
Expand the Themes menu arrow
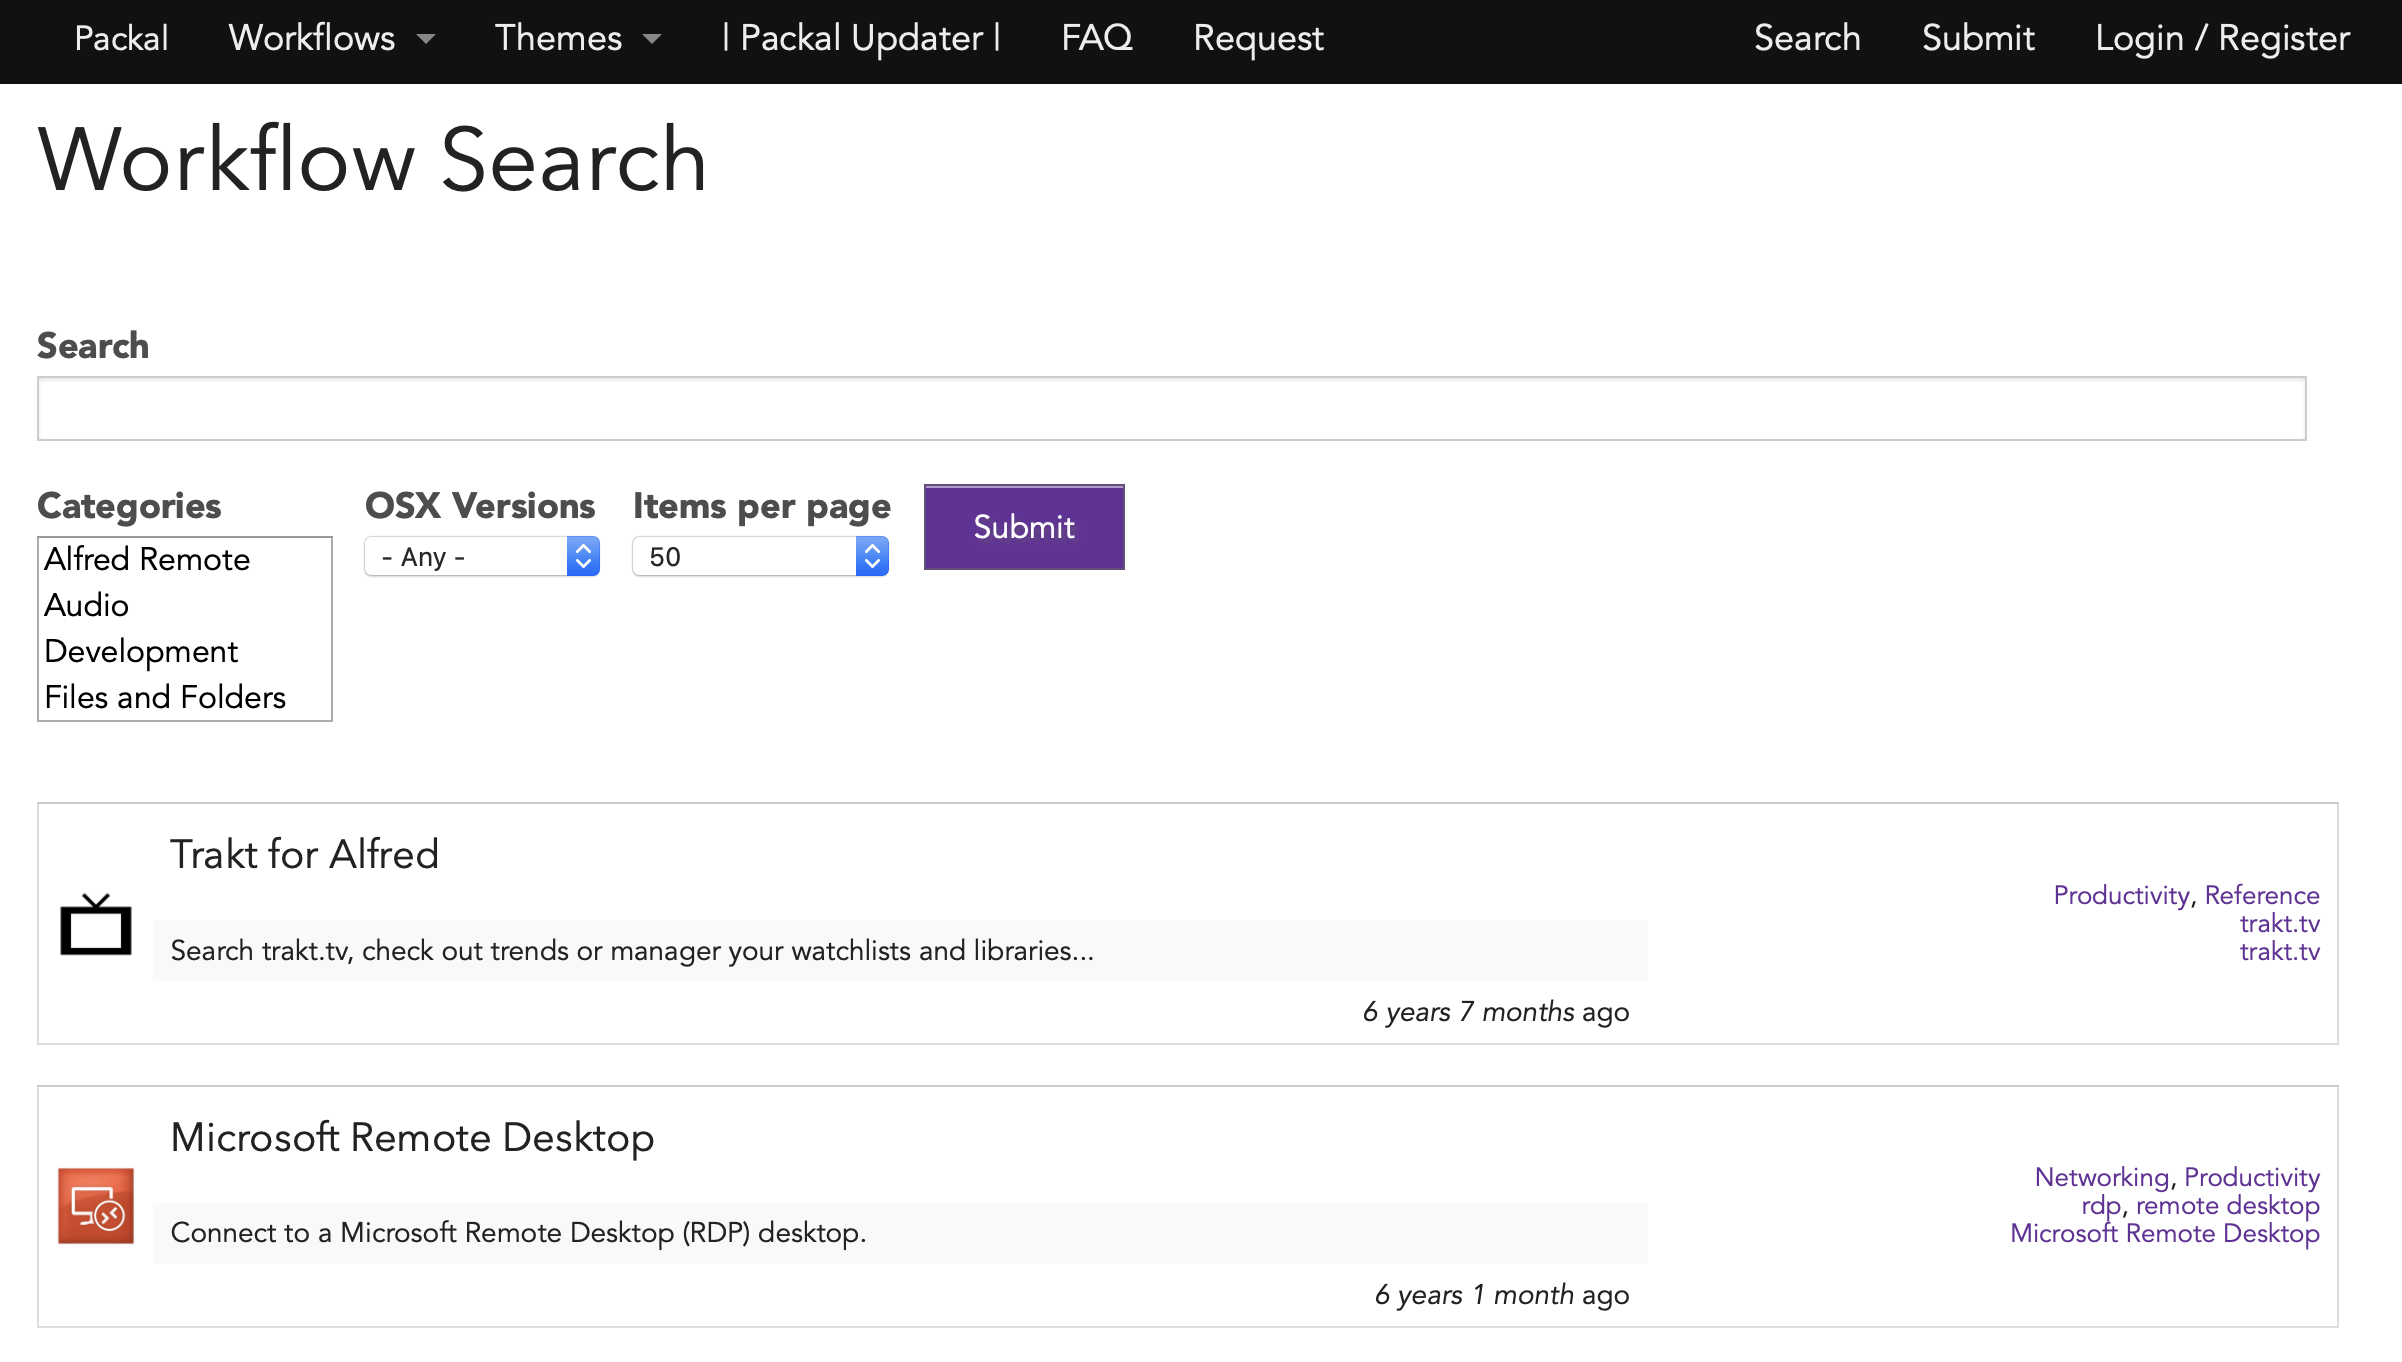tap(652, 40)
